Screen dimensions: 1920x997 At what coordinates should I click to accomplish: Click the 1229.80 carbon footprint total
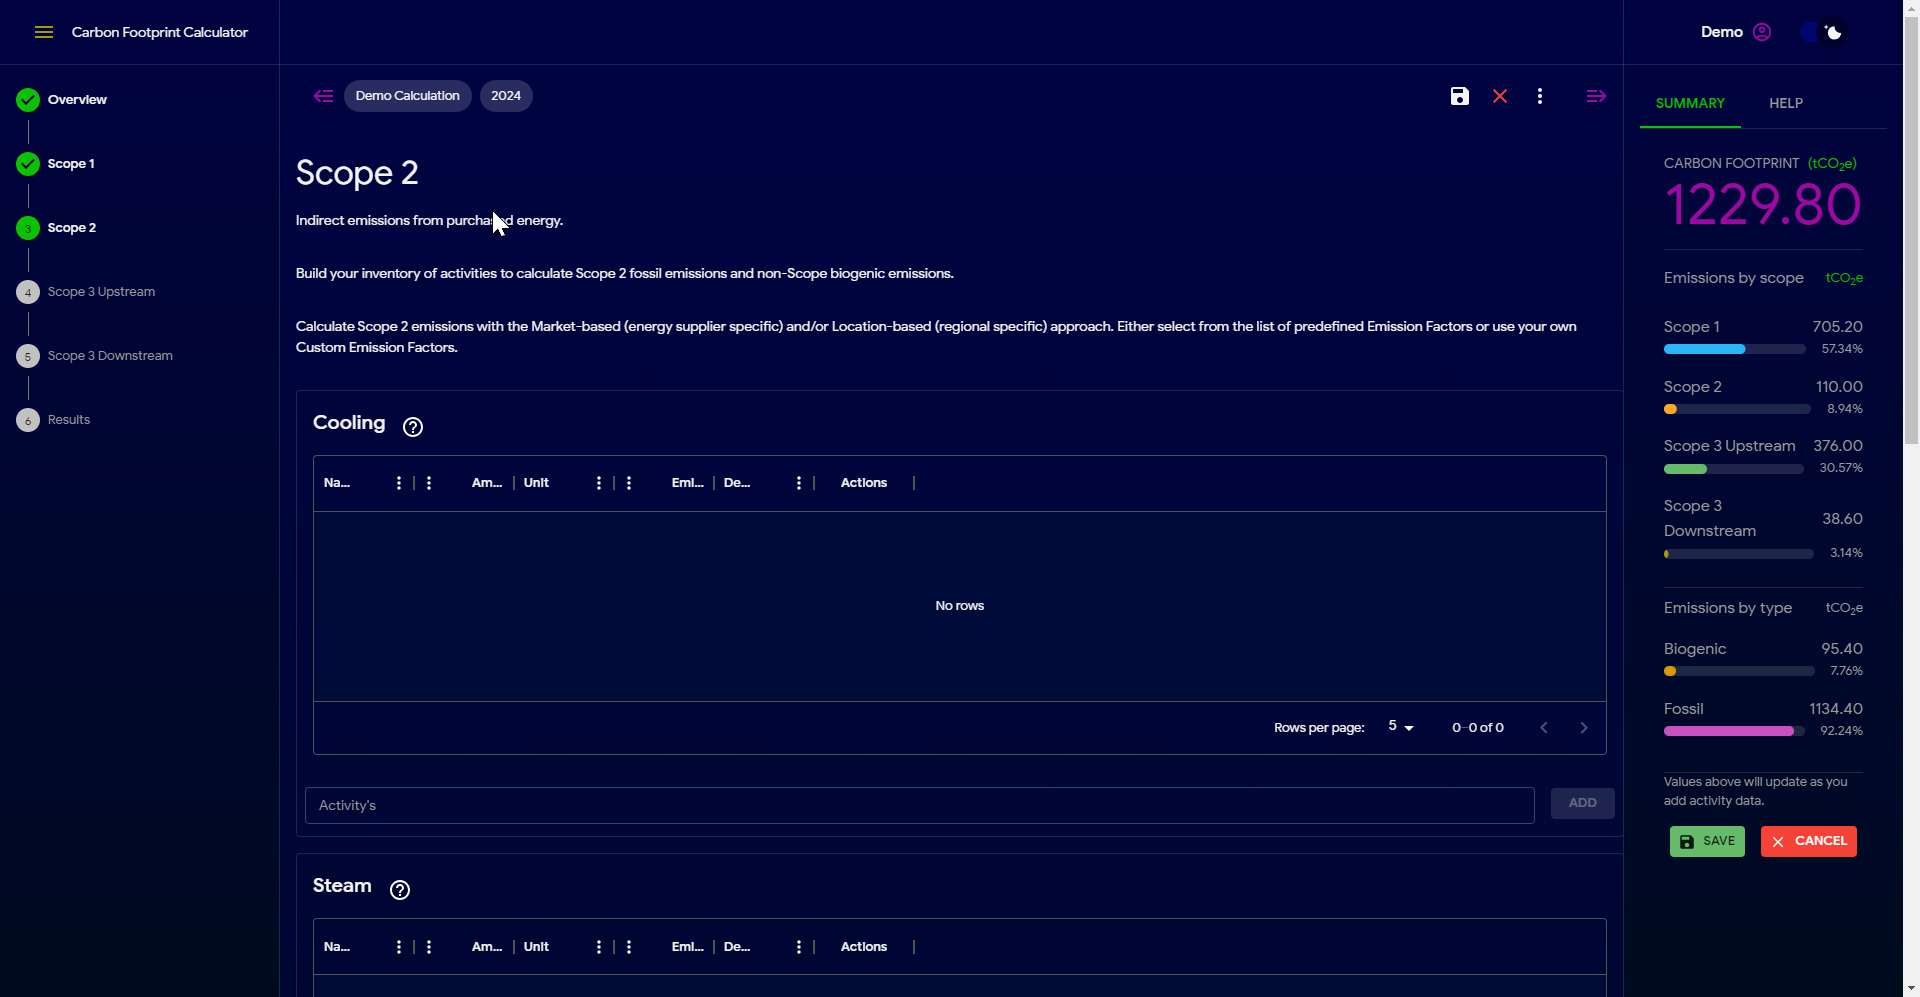(x=1762, y=205)
